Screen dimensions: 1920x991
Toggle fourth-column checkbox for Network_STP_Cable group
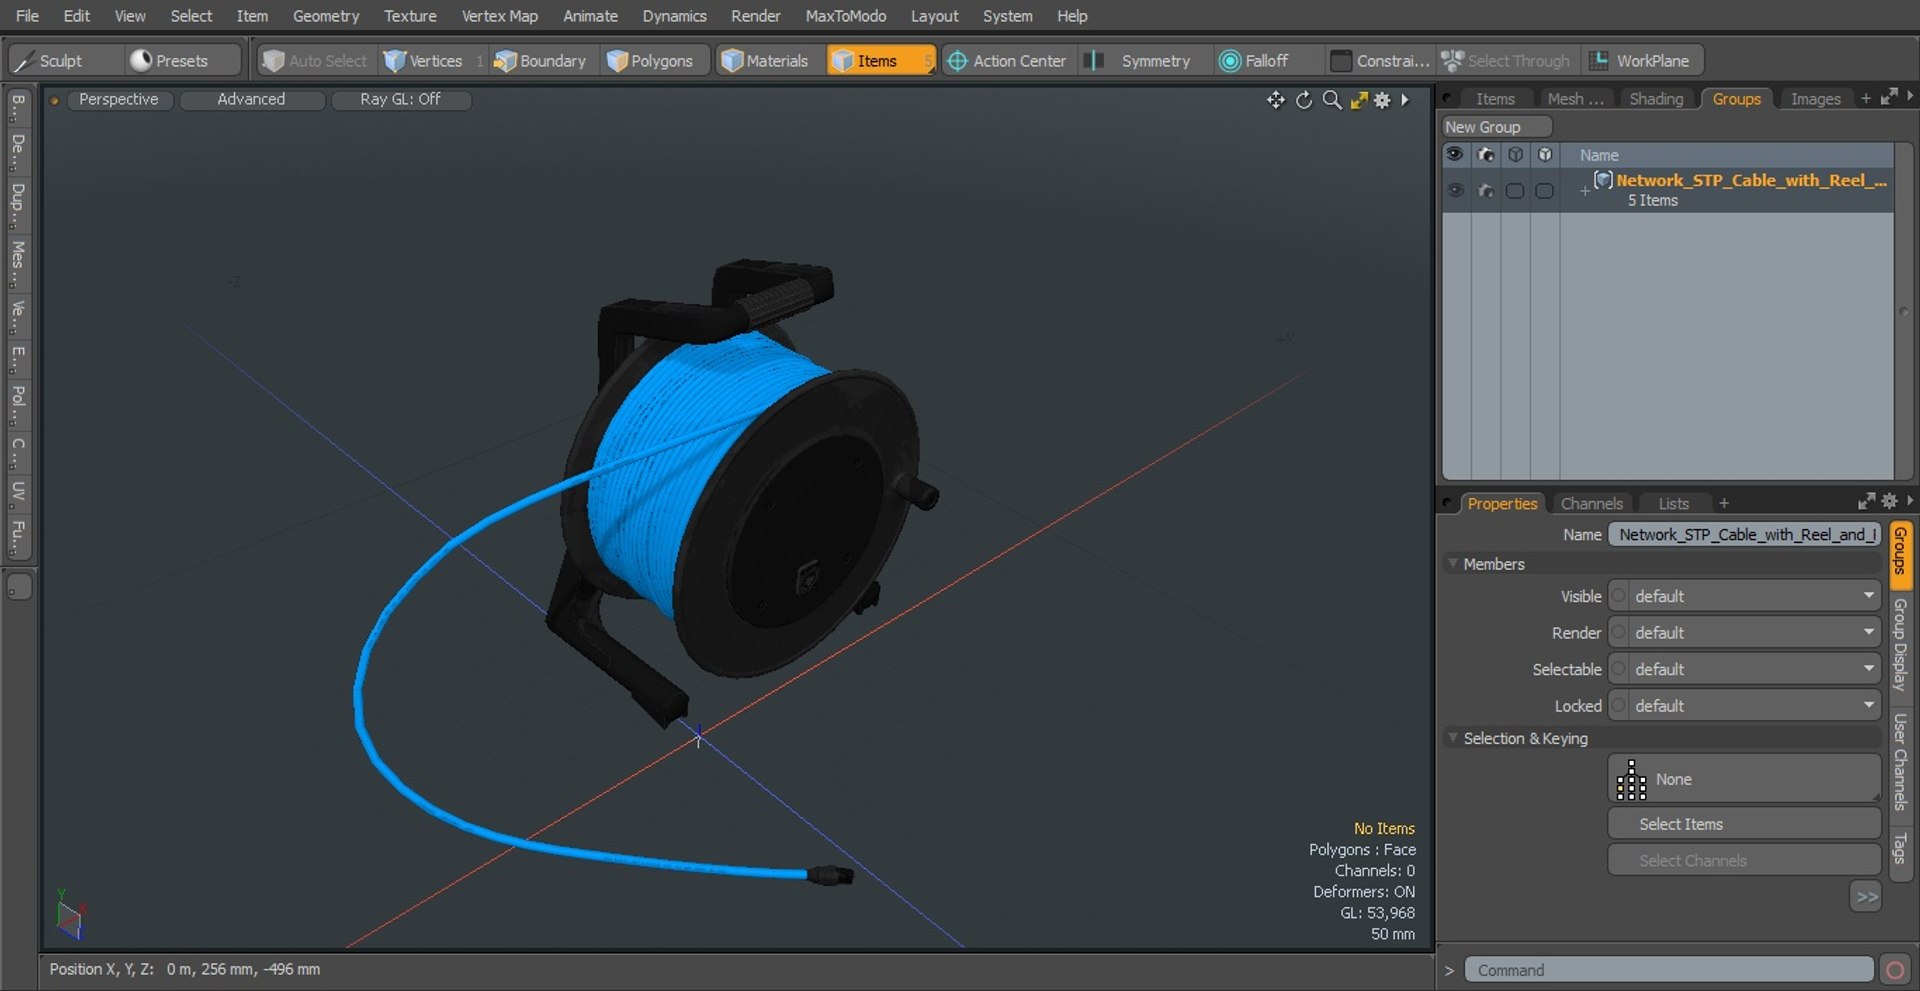pos(1545,190)
